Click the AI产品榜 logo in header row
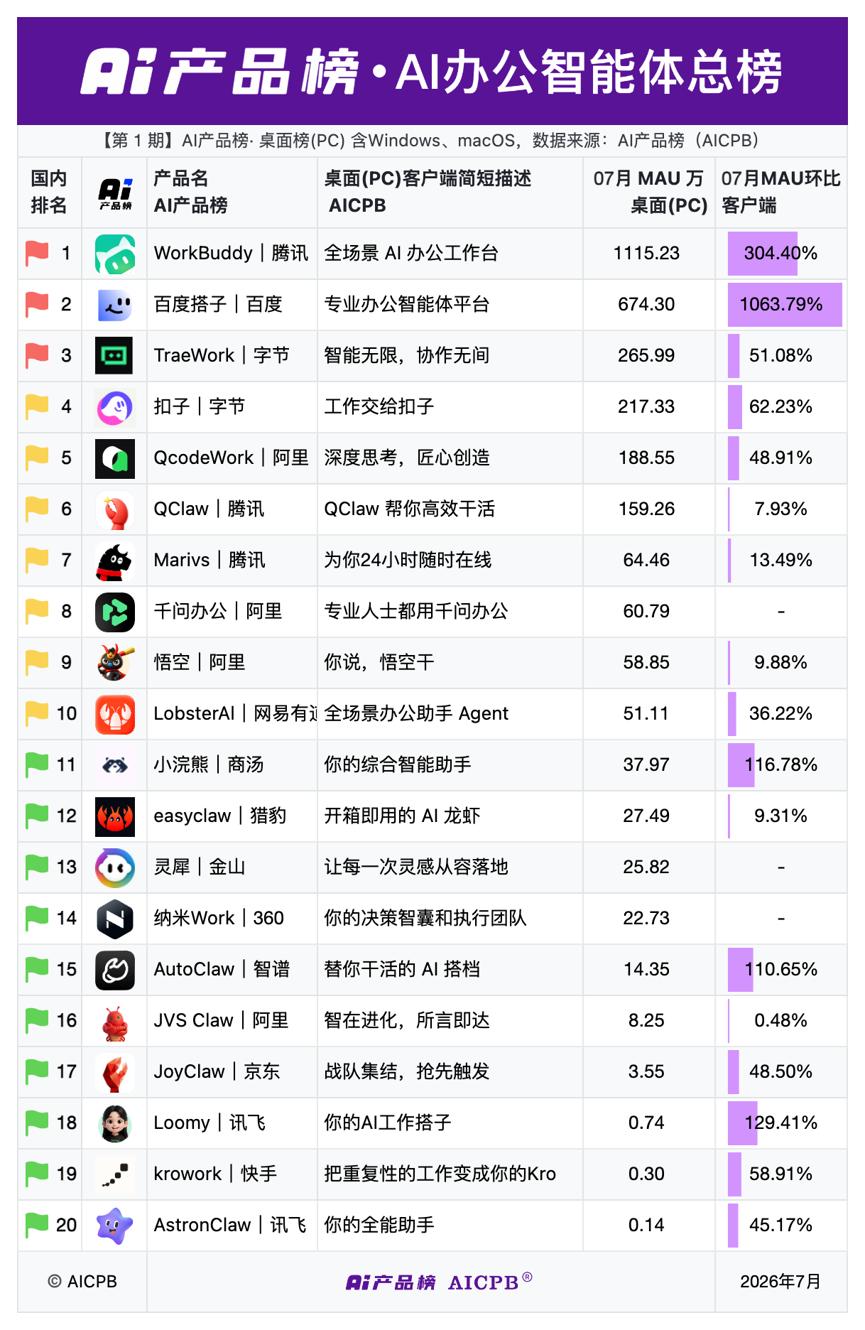 [x=115, y=192]
